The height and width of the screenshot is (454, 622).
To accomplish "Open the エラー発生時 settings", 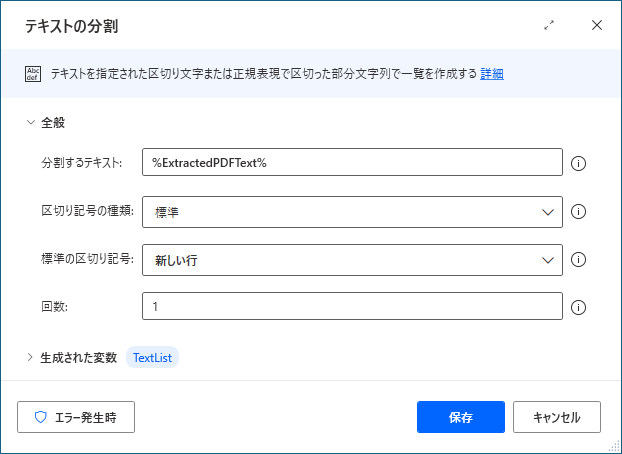I will point(76,417).
